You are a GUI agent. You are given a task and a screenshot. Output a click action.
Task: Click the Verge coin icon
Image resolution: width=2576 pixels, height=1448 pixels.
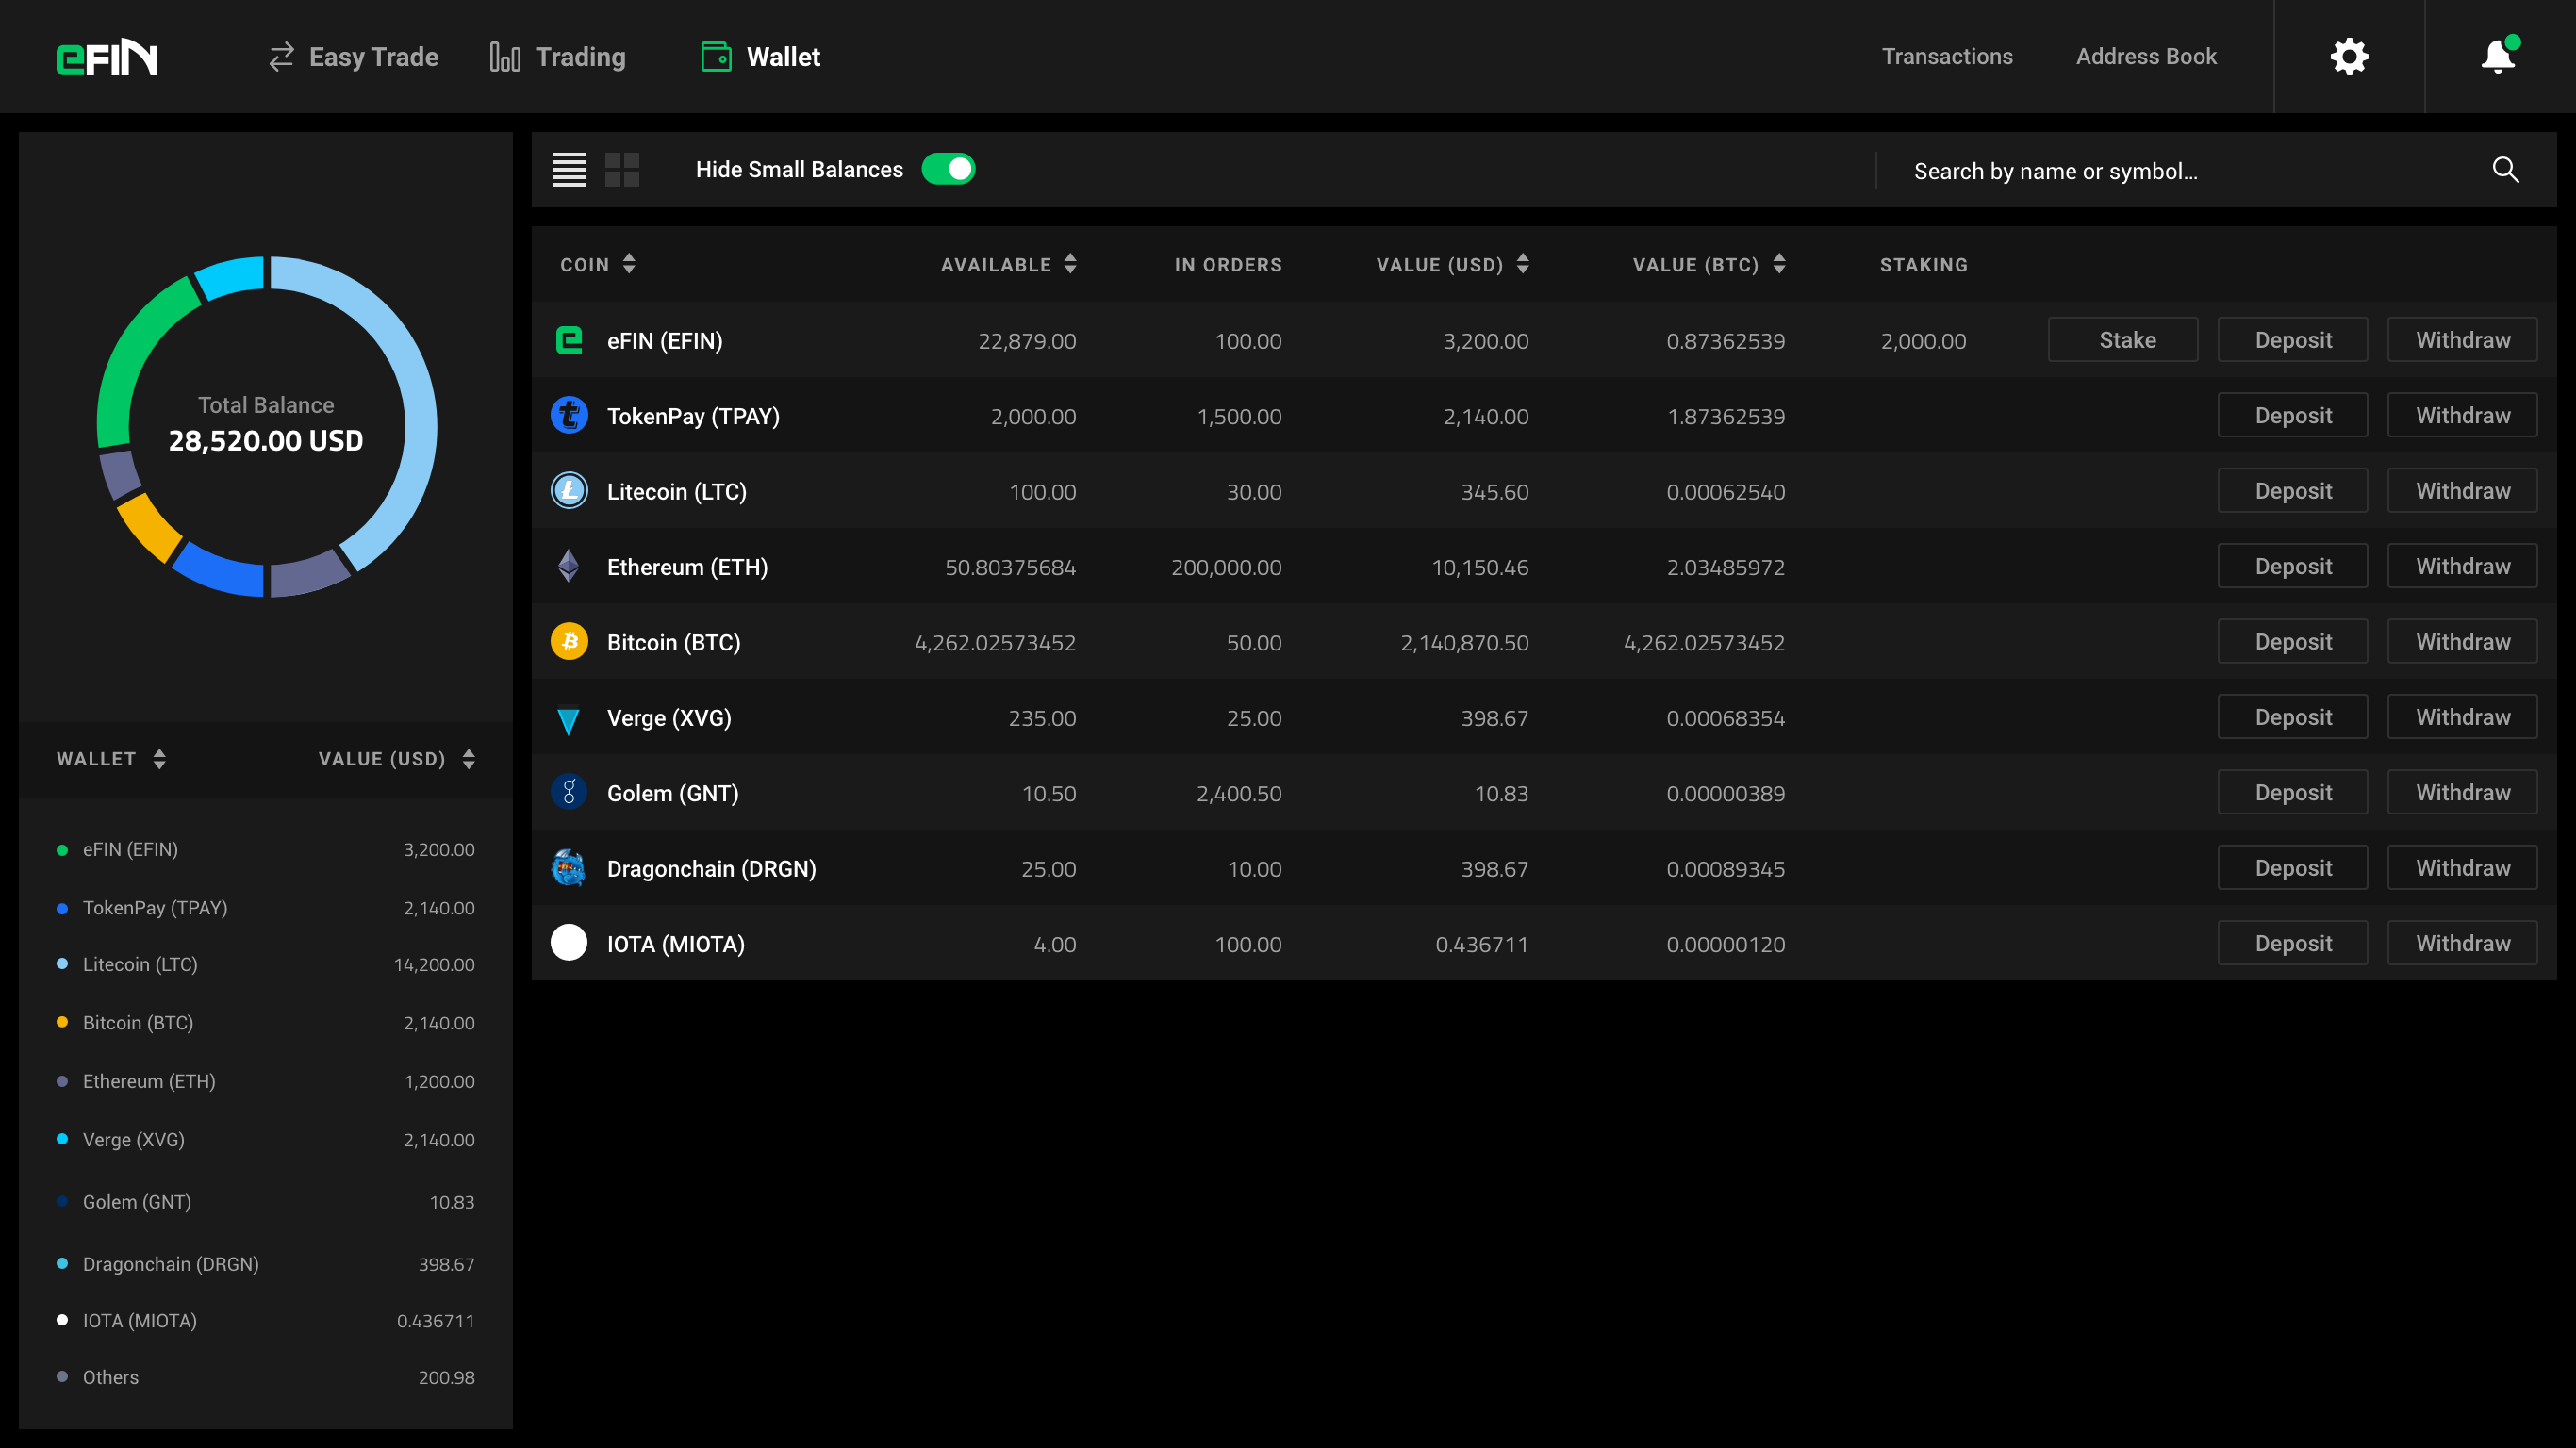pos(569,720)
